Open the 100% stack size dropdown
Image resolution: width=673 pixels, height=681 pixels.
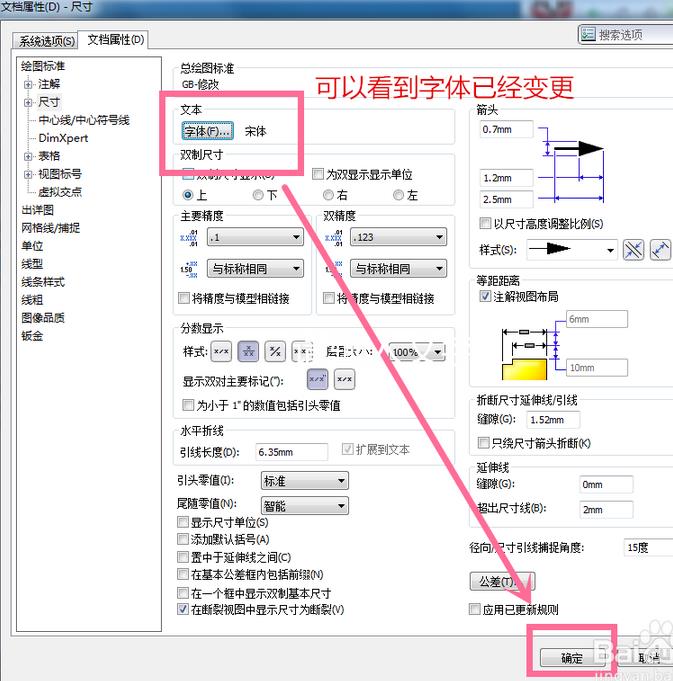pyautogui.click(x=417, y=352)
